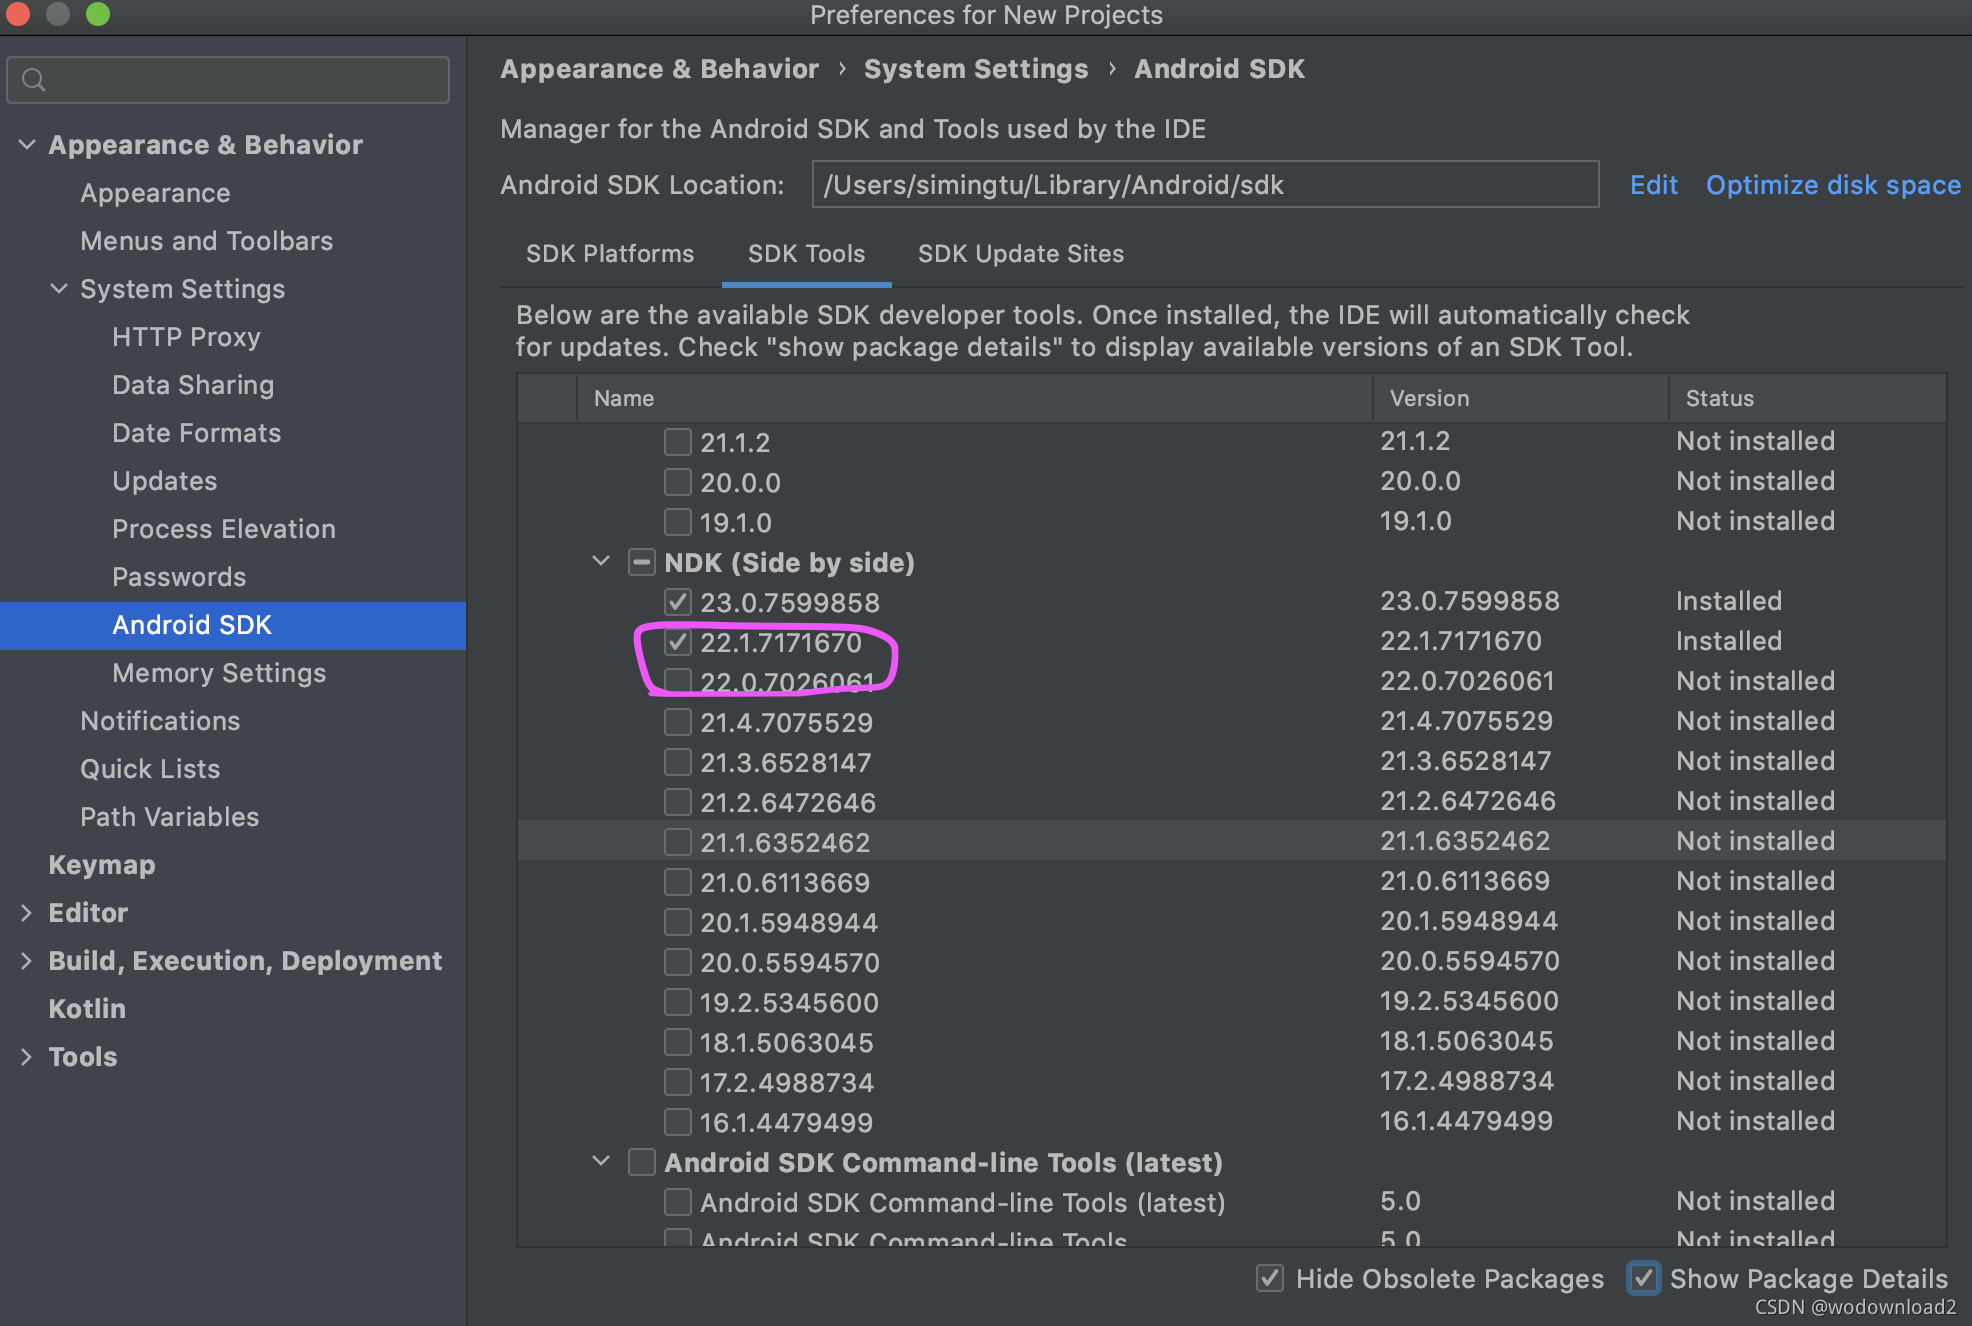Viewport: 1972px width, 1326px height.
Task: Open Path Variables settings
Action: coord(169,817)
